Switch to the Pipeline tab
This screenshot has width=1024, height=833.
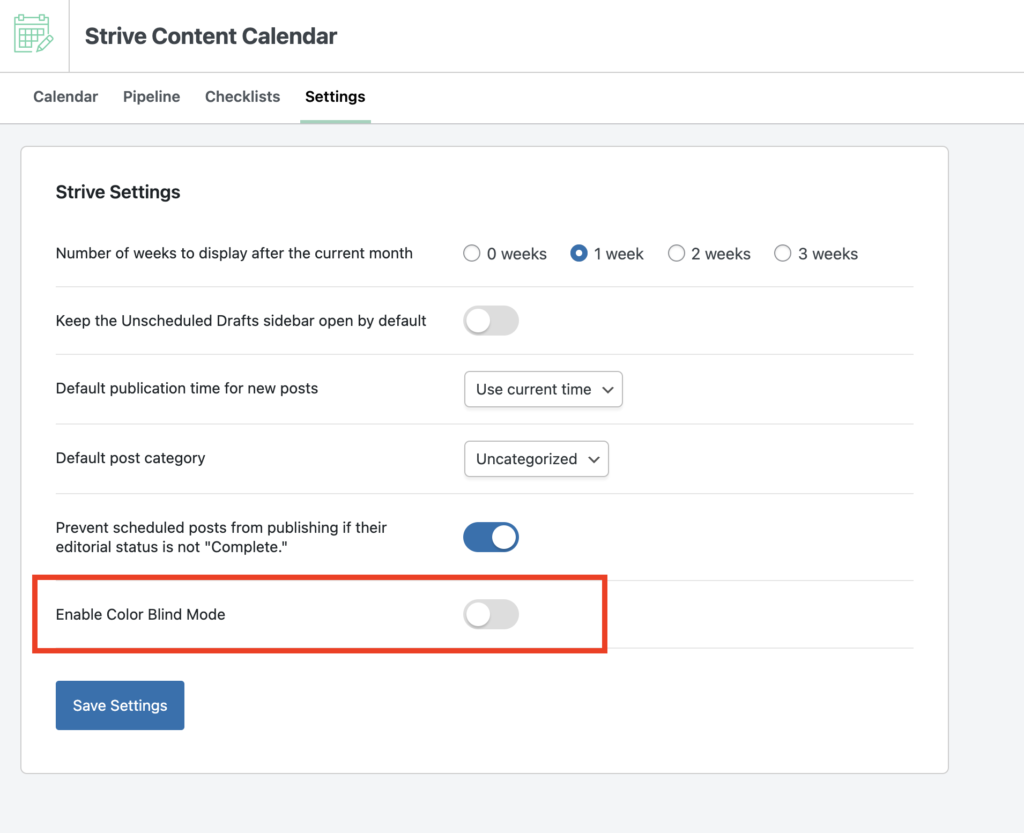(x=152, y=97)
